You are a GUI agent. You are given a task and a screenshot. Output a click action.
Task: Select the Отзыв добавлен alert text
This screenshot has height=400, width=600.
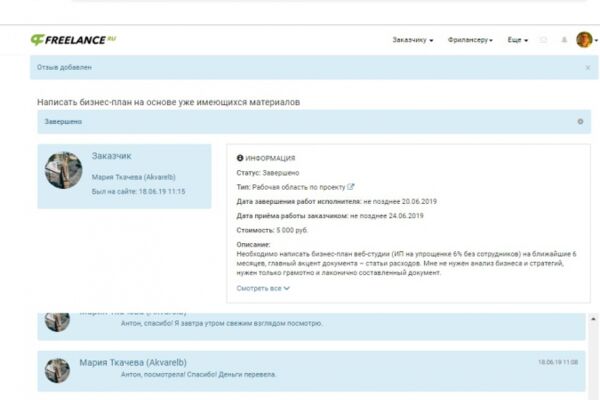(x=64, y=67)
